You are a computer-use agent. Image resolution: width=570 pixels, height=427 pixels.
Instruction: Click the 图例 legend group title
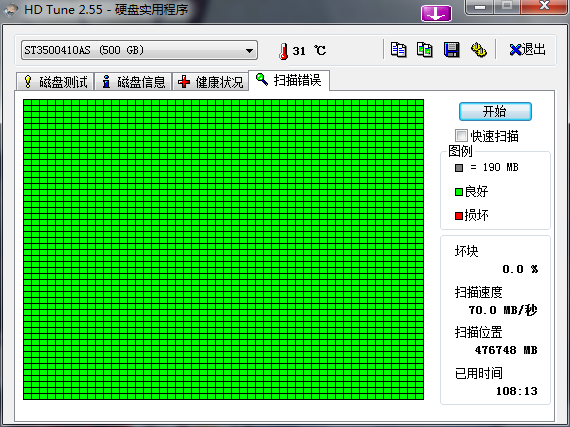tap(460, 151)
